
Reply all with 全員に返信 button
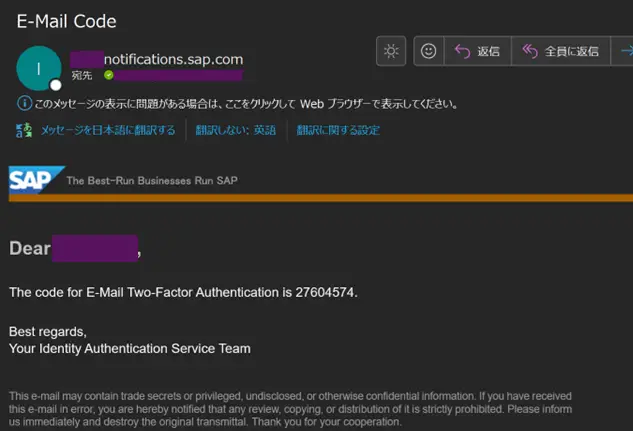[x=561, y=51]
